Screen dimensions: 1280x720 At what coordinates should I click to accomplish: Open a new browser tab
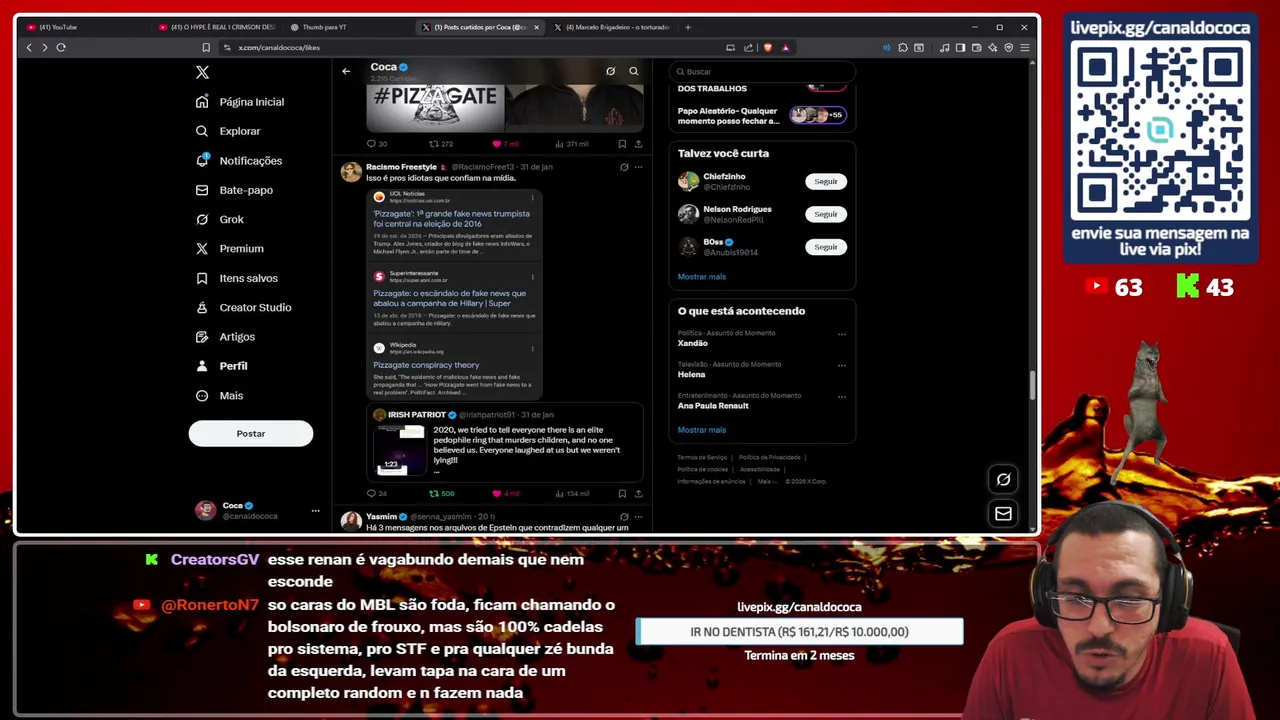(688, 27)
